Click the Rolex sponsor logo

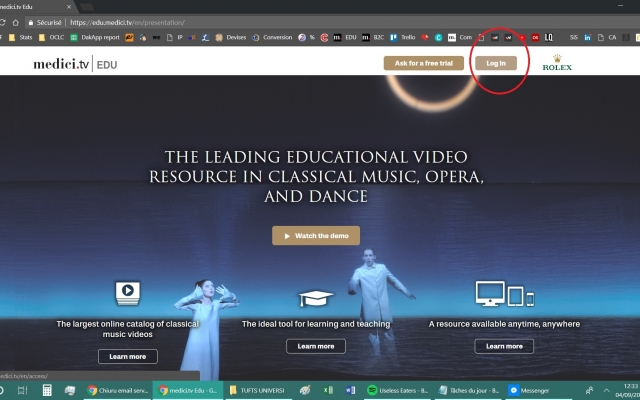click(556, 63)
